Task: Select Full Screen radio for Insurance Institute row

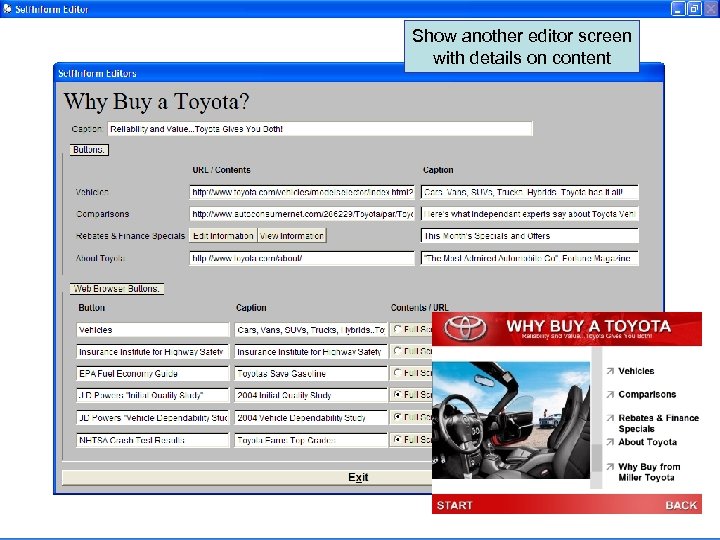Action: 398,351
